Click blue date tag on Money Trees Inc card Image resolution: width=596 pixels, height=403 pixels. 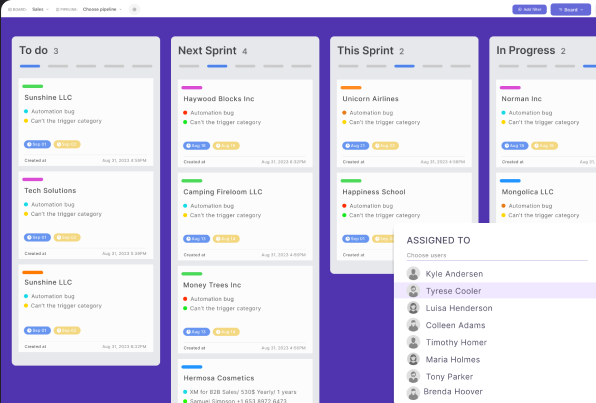coord(197,332)
